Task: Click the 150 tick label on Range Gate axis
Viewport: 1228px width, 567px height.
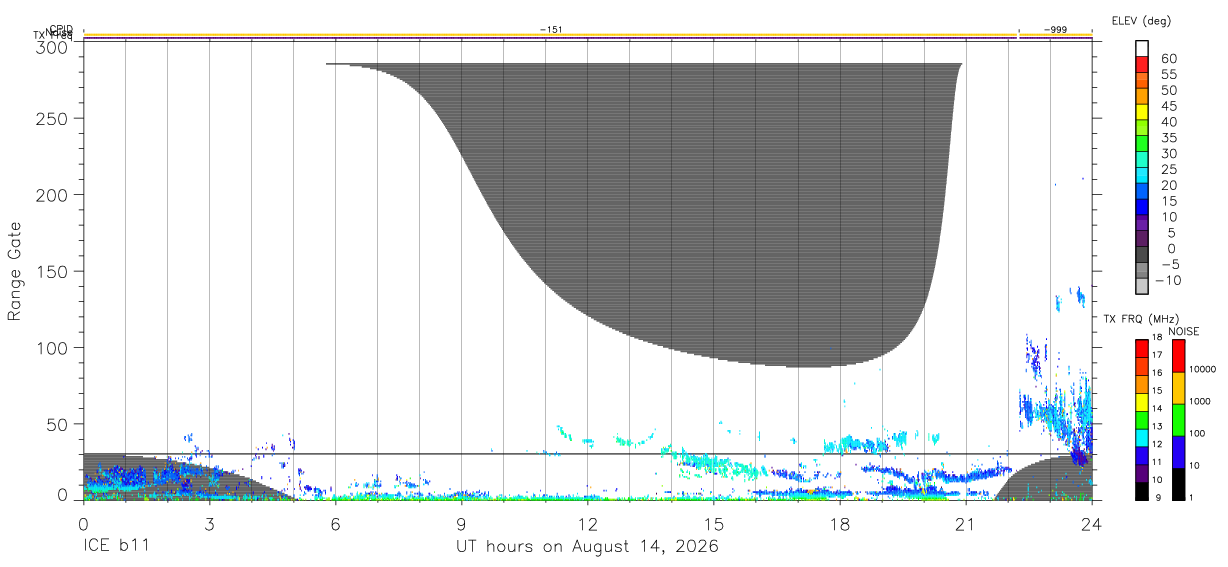Action: tap(52, 271)
